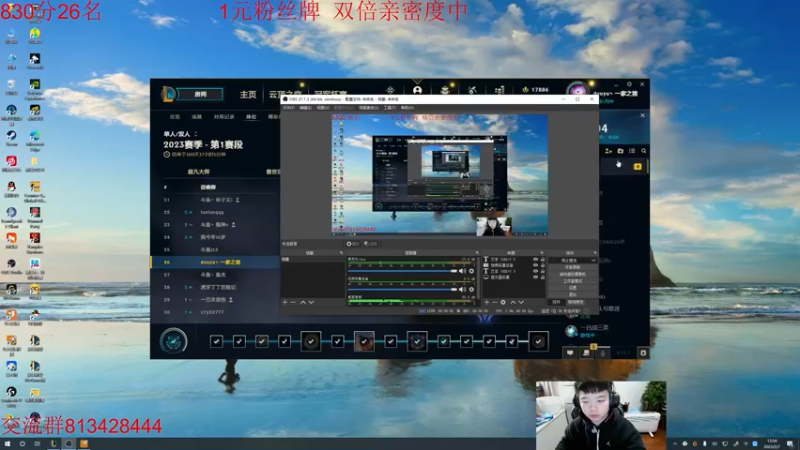Click the add friend icon in friends panel
Image resolution: width=800 pixels, height=450 pixels.
[608, 151]
